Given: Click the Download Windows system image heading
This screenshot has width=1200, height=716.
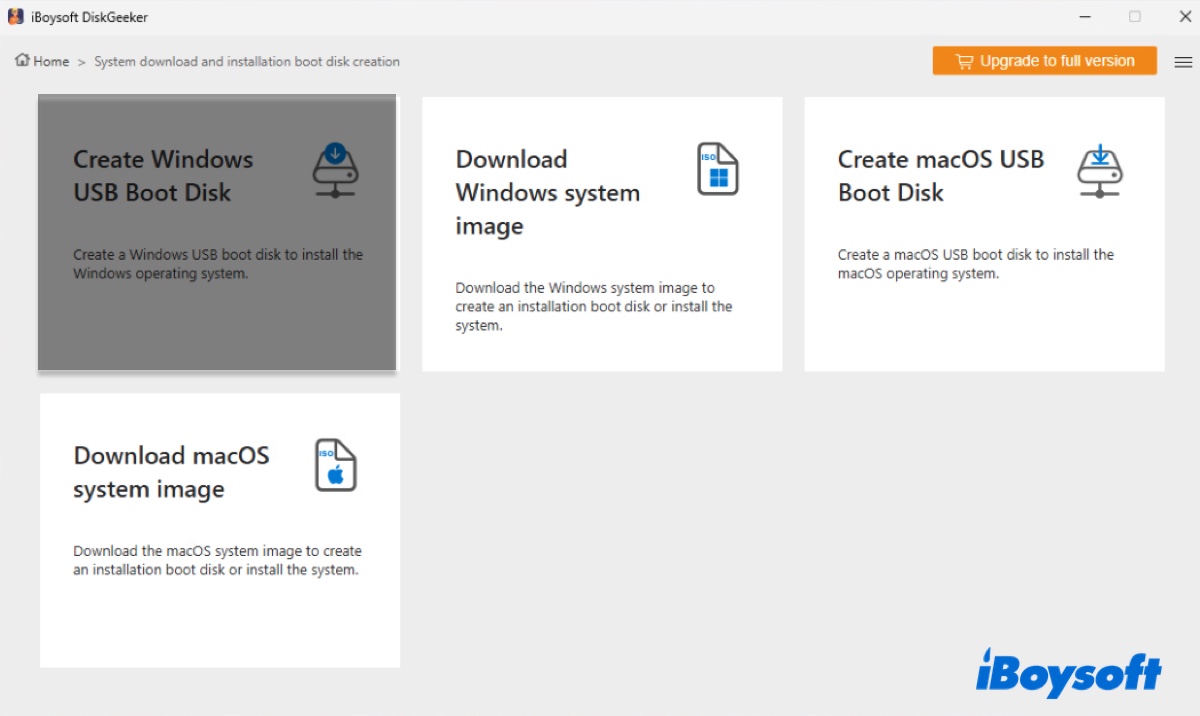Looking at the screenshot, I should [x=548, y=192].
